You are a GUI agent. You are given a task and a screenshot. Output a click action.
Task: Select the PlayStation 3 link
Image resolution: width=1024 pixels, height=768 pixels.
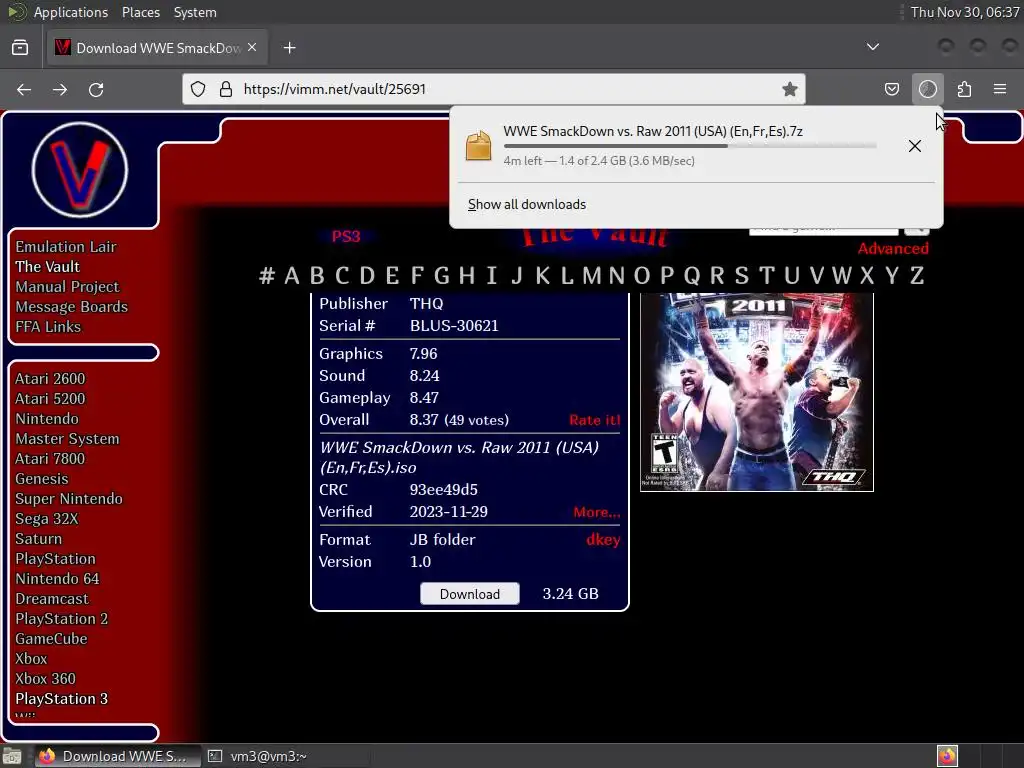pyautogui.click(x=61, y=699)
